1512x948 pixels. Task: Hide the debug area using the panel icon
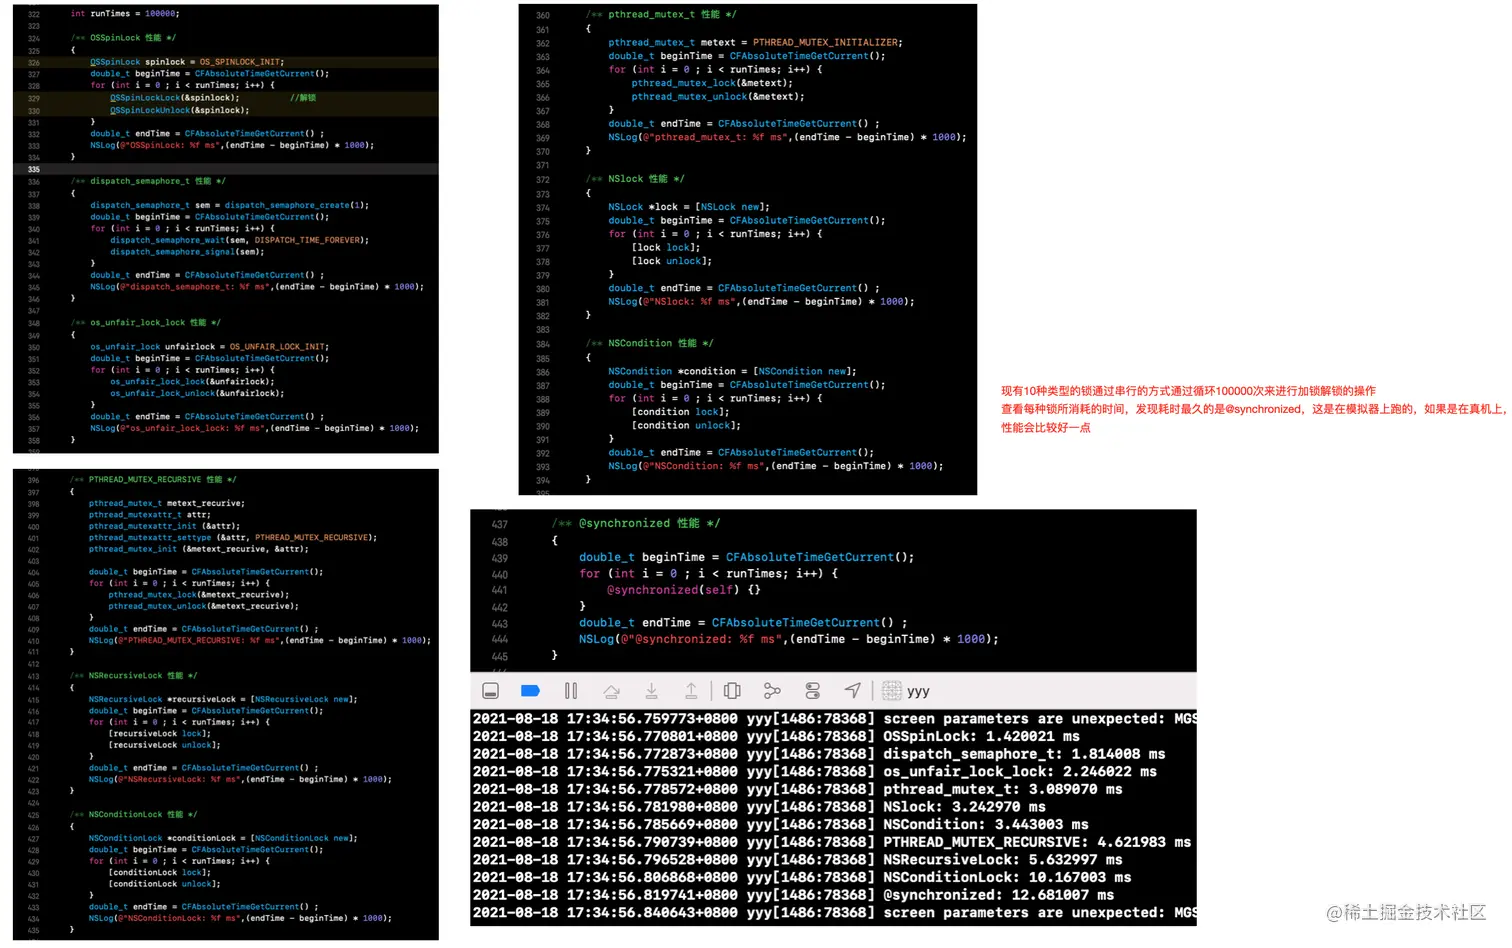click(490, 691)
